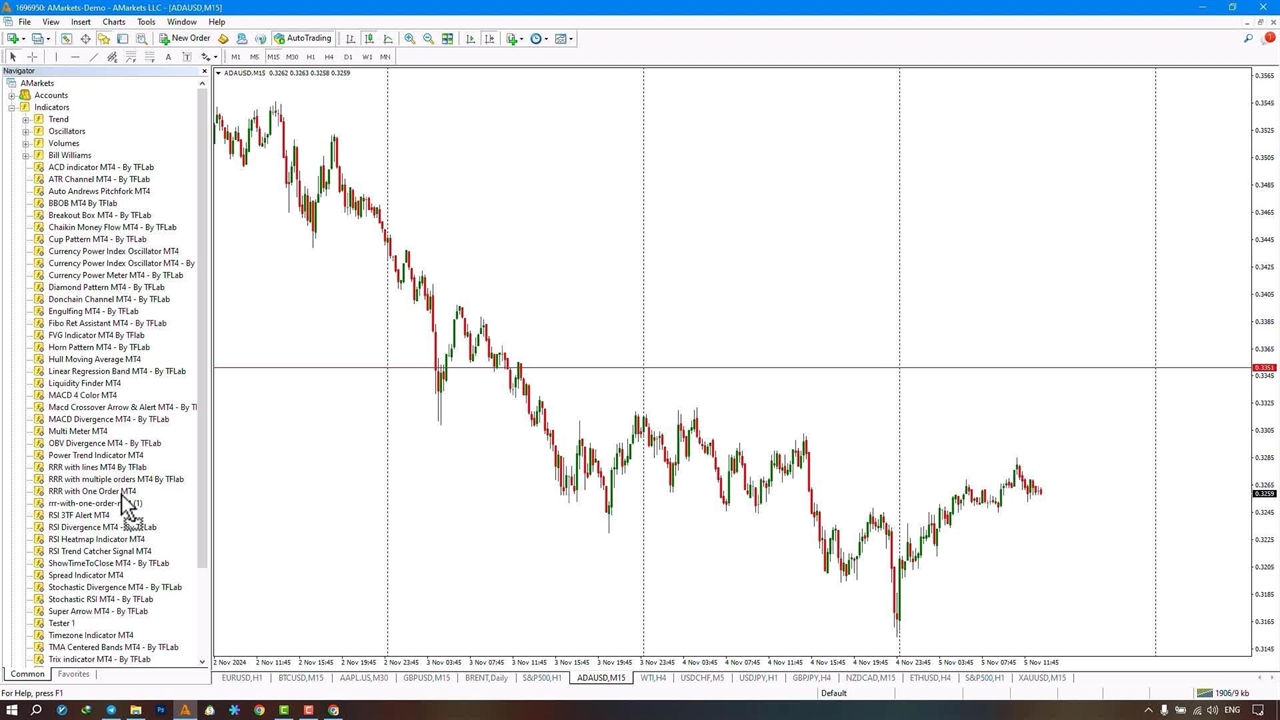Click the New Order button

(184, 39)
